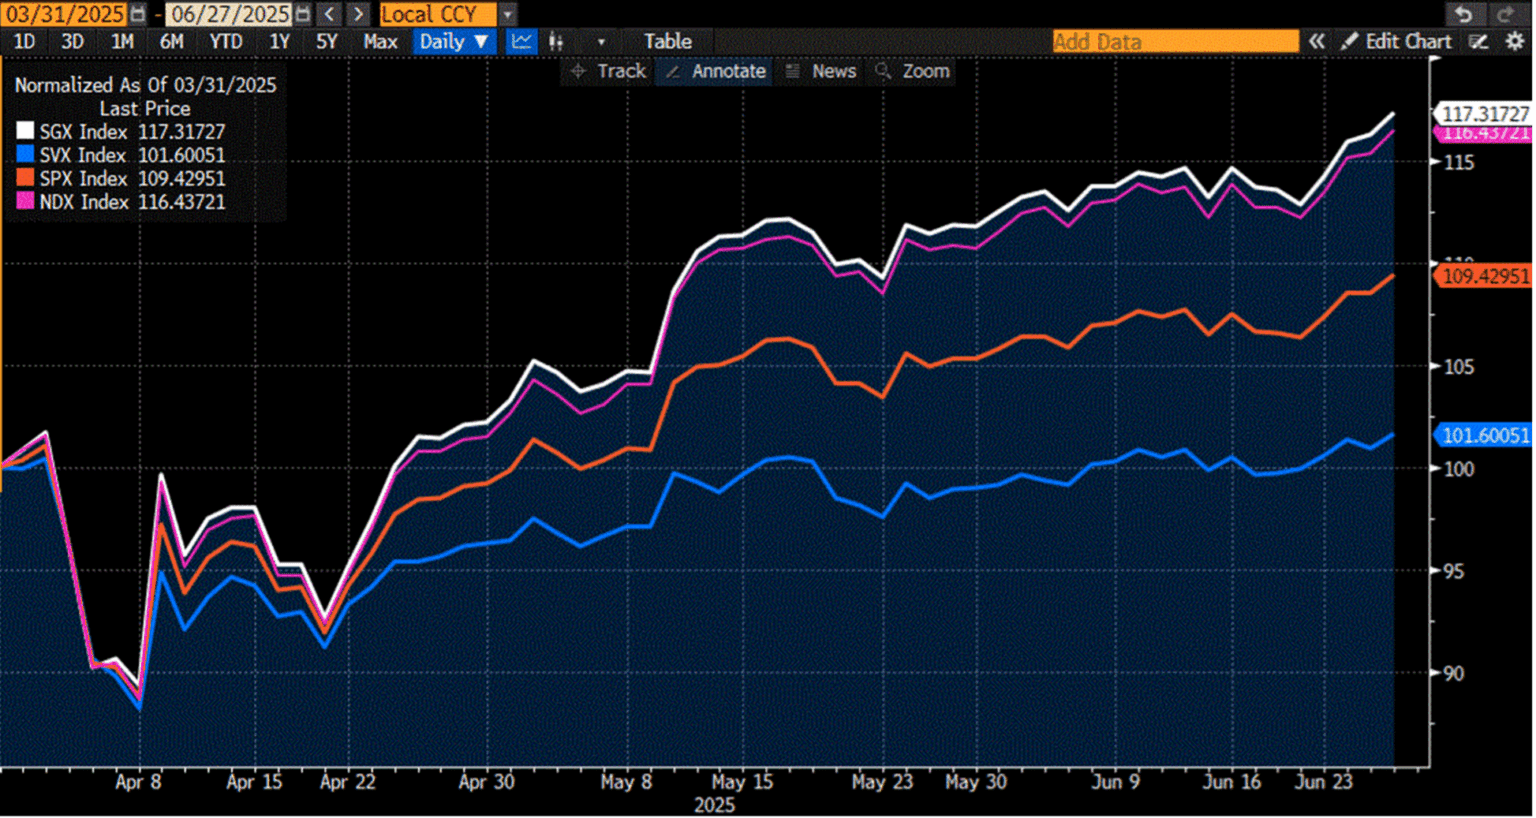Open the Daily frequency dropdown

[454, 42]
